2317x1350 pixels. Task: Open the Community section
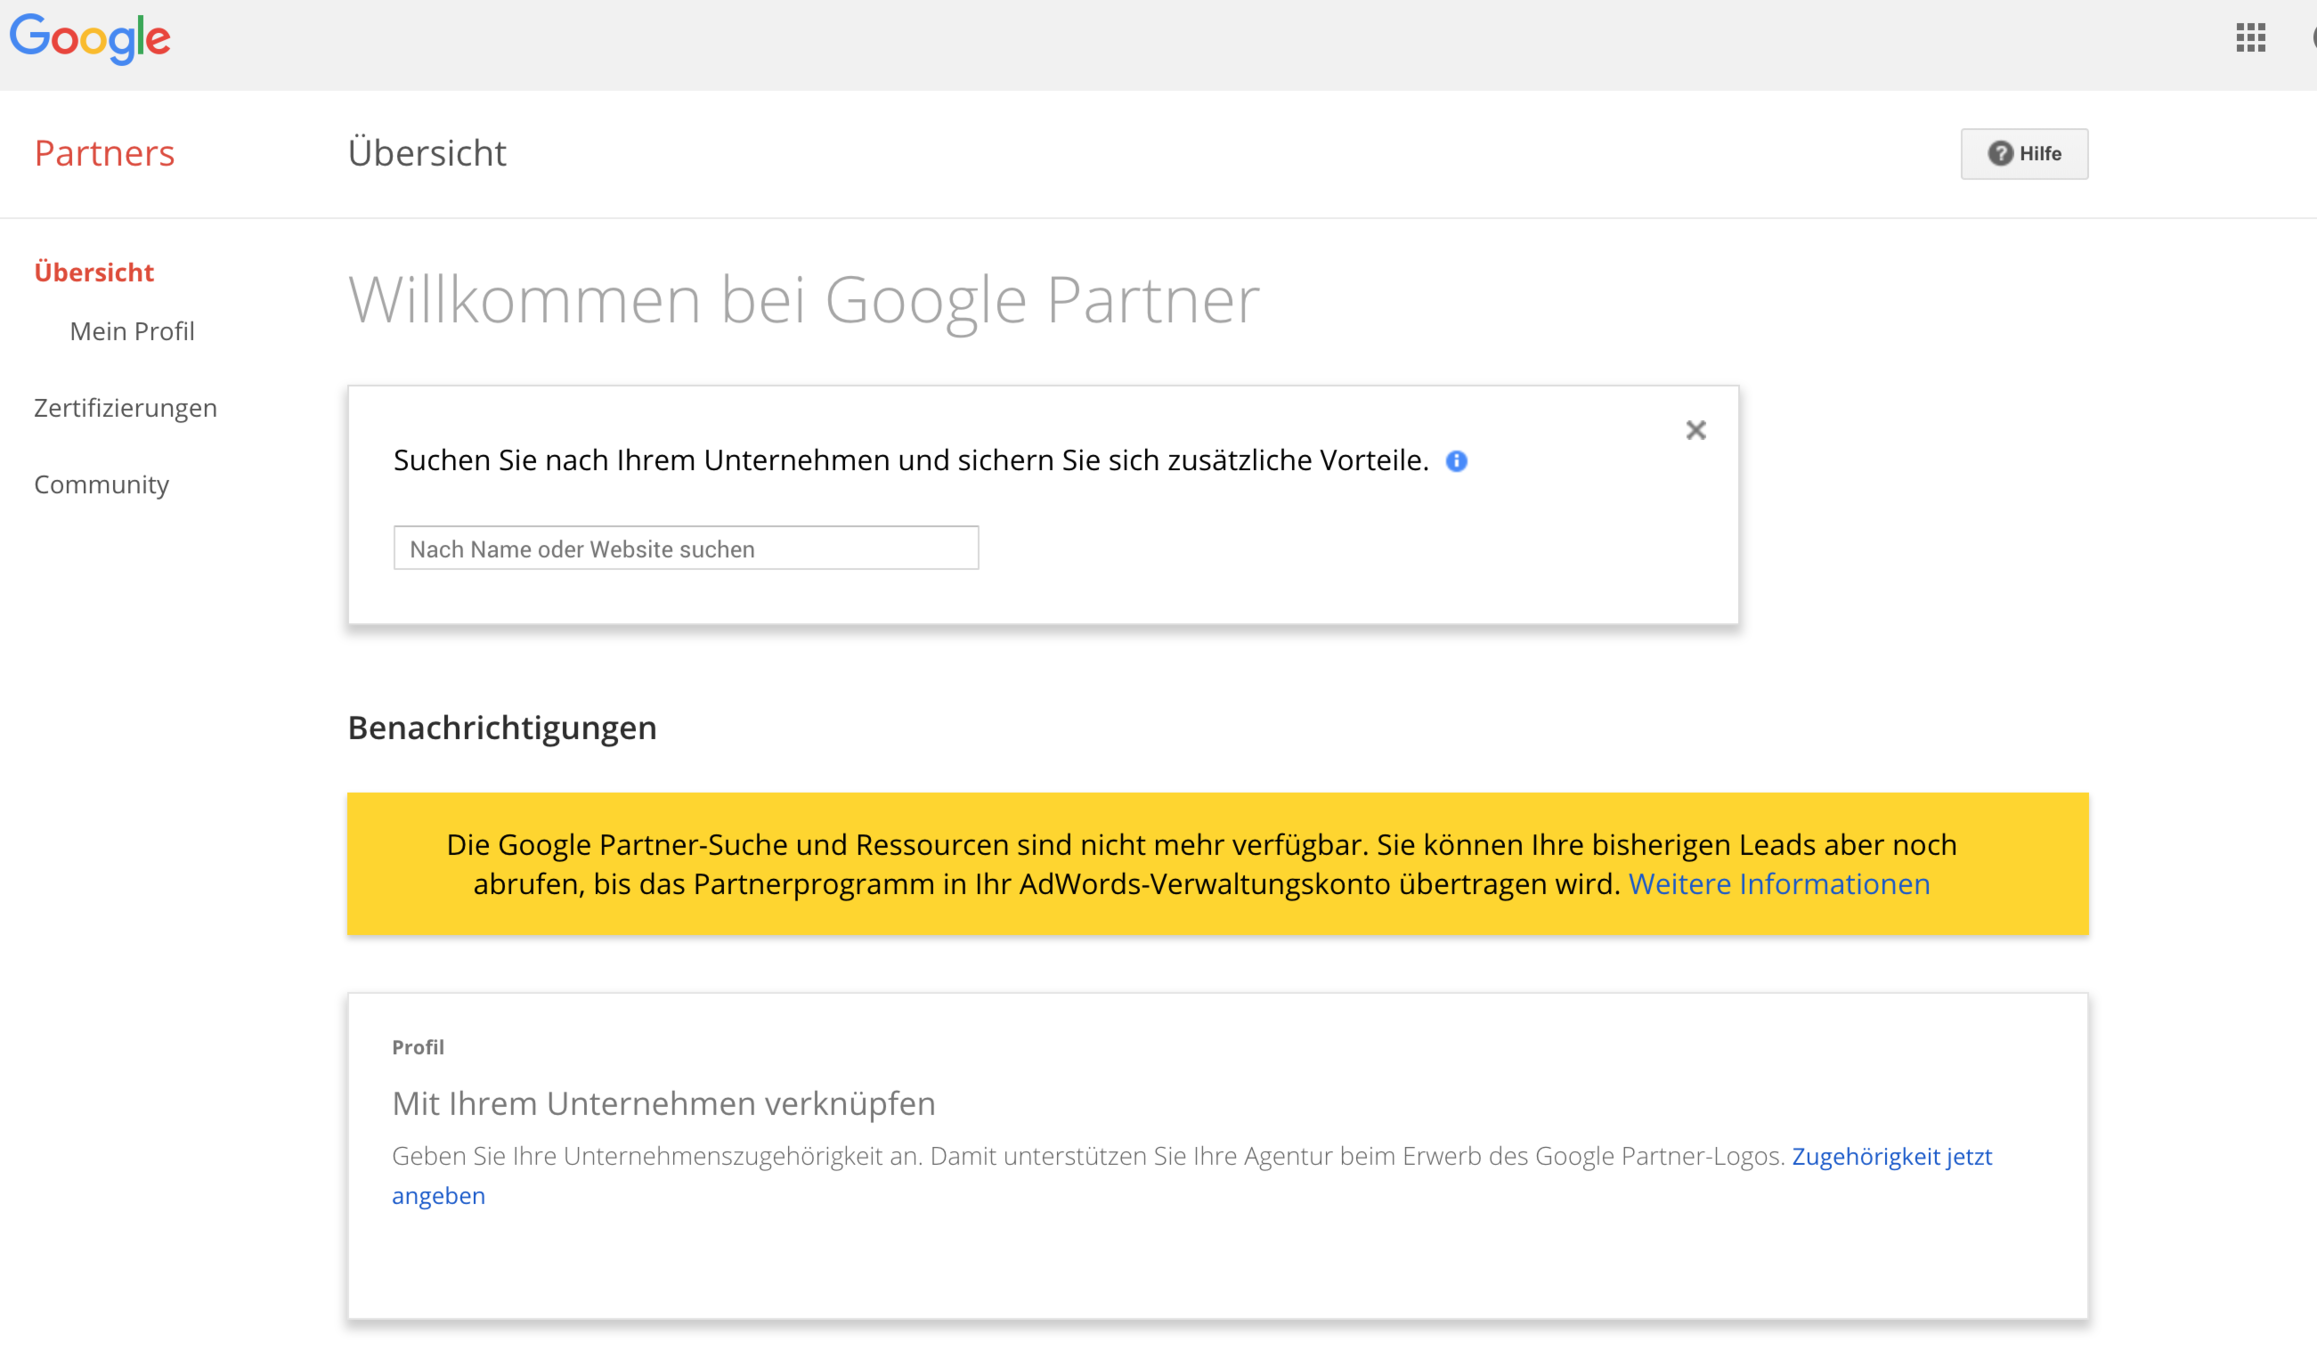pyautogui.click(x=101, y=484)
